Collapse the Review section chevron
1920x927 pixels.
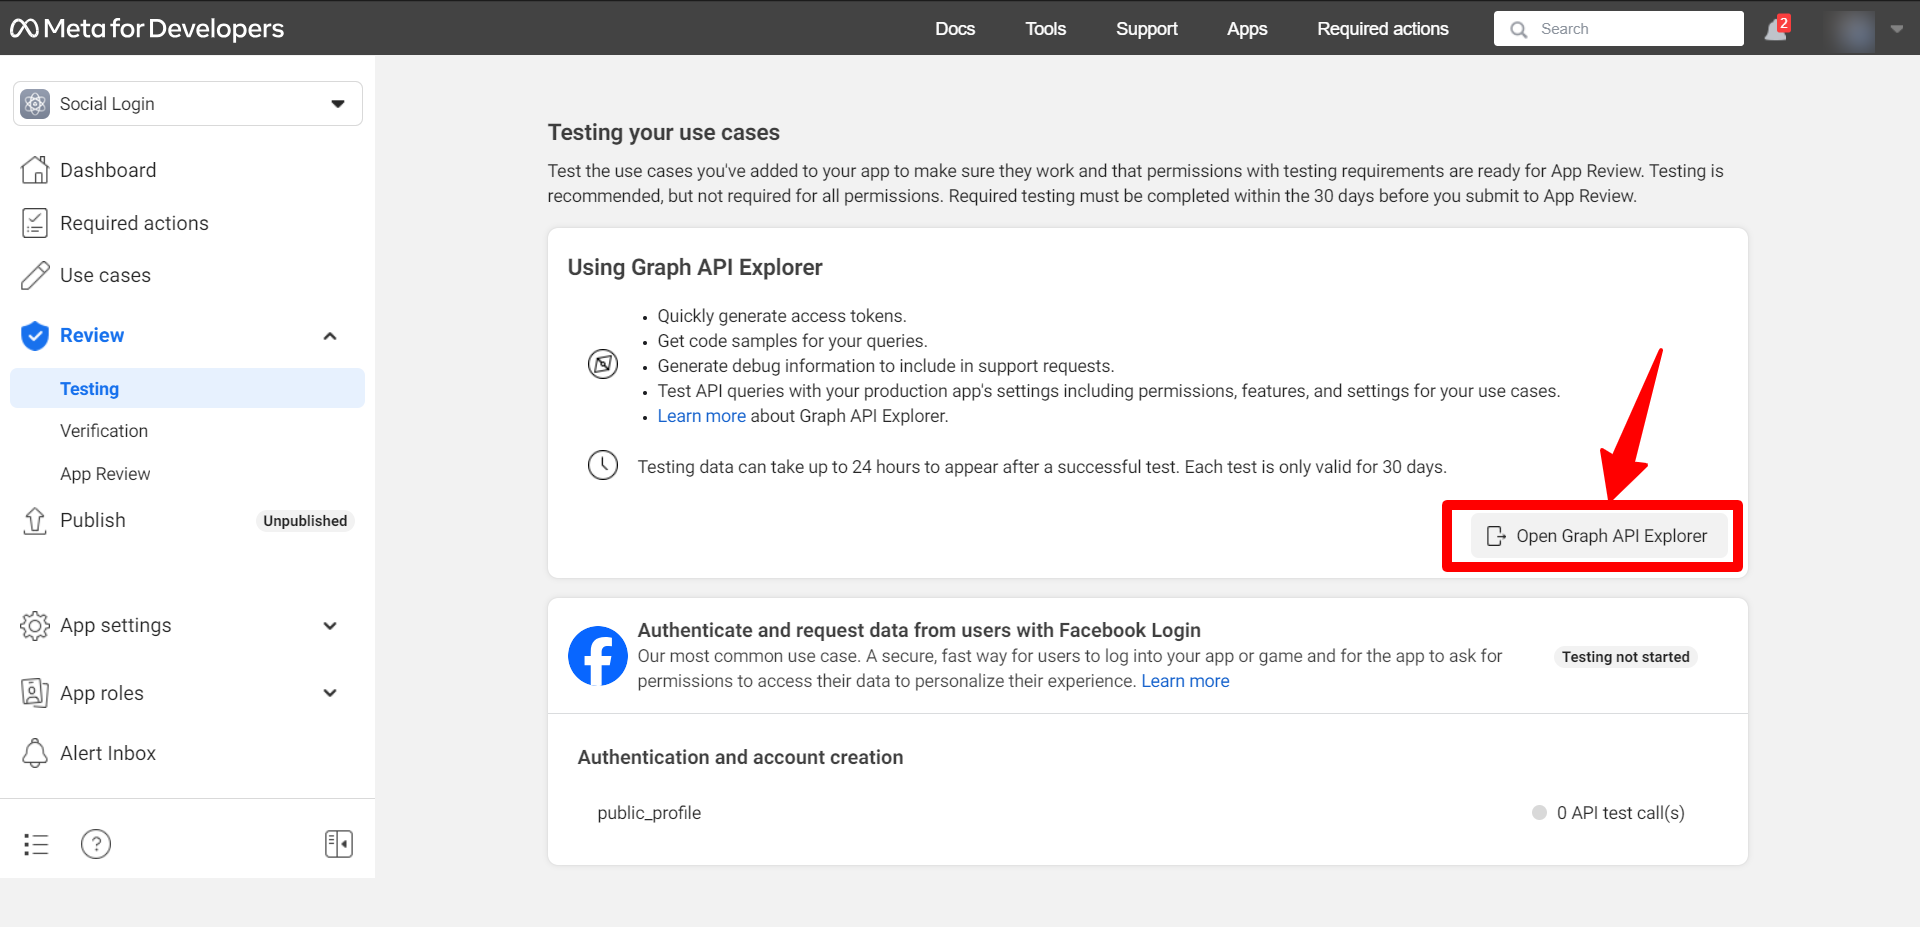(x=330, y=336)
